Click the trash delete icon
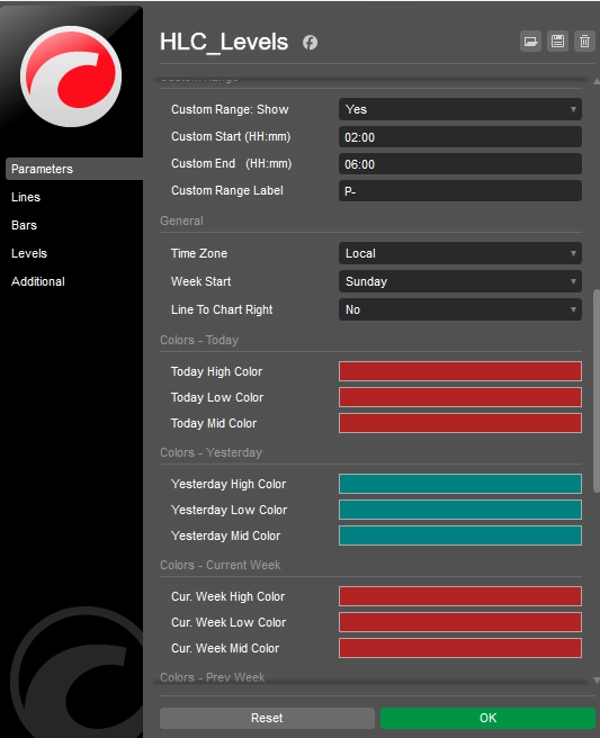Image resolution: width=600 pixels, height=738 pixels. 584,41
